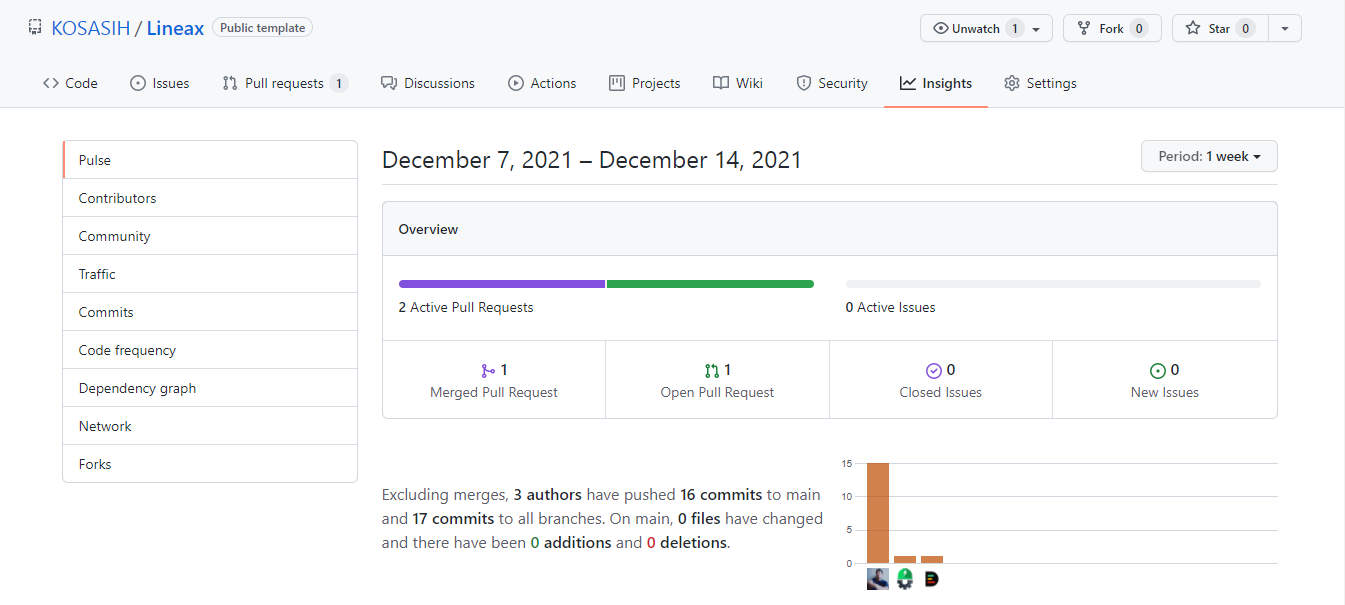Image resolution: width=1345 pixels, height=605 pixels.
Task: Click the Projects board icon
Action: click(x=617, y=83)
